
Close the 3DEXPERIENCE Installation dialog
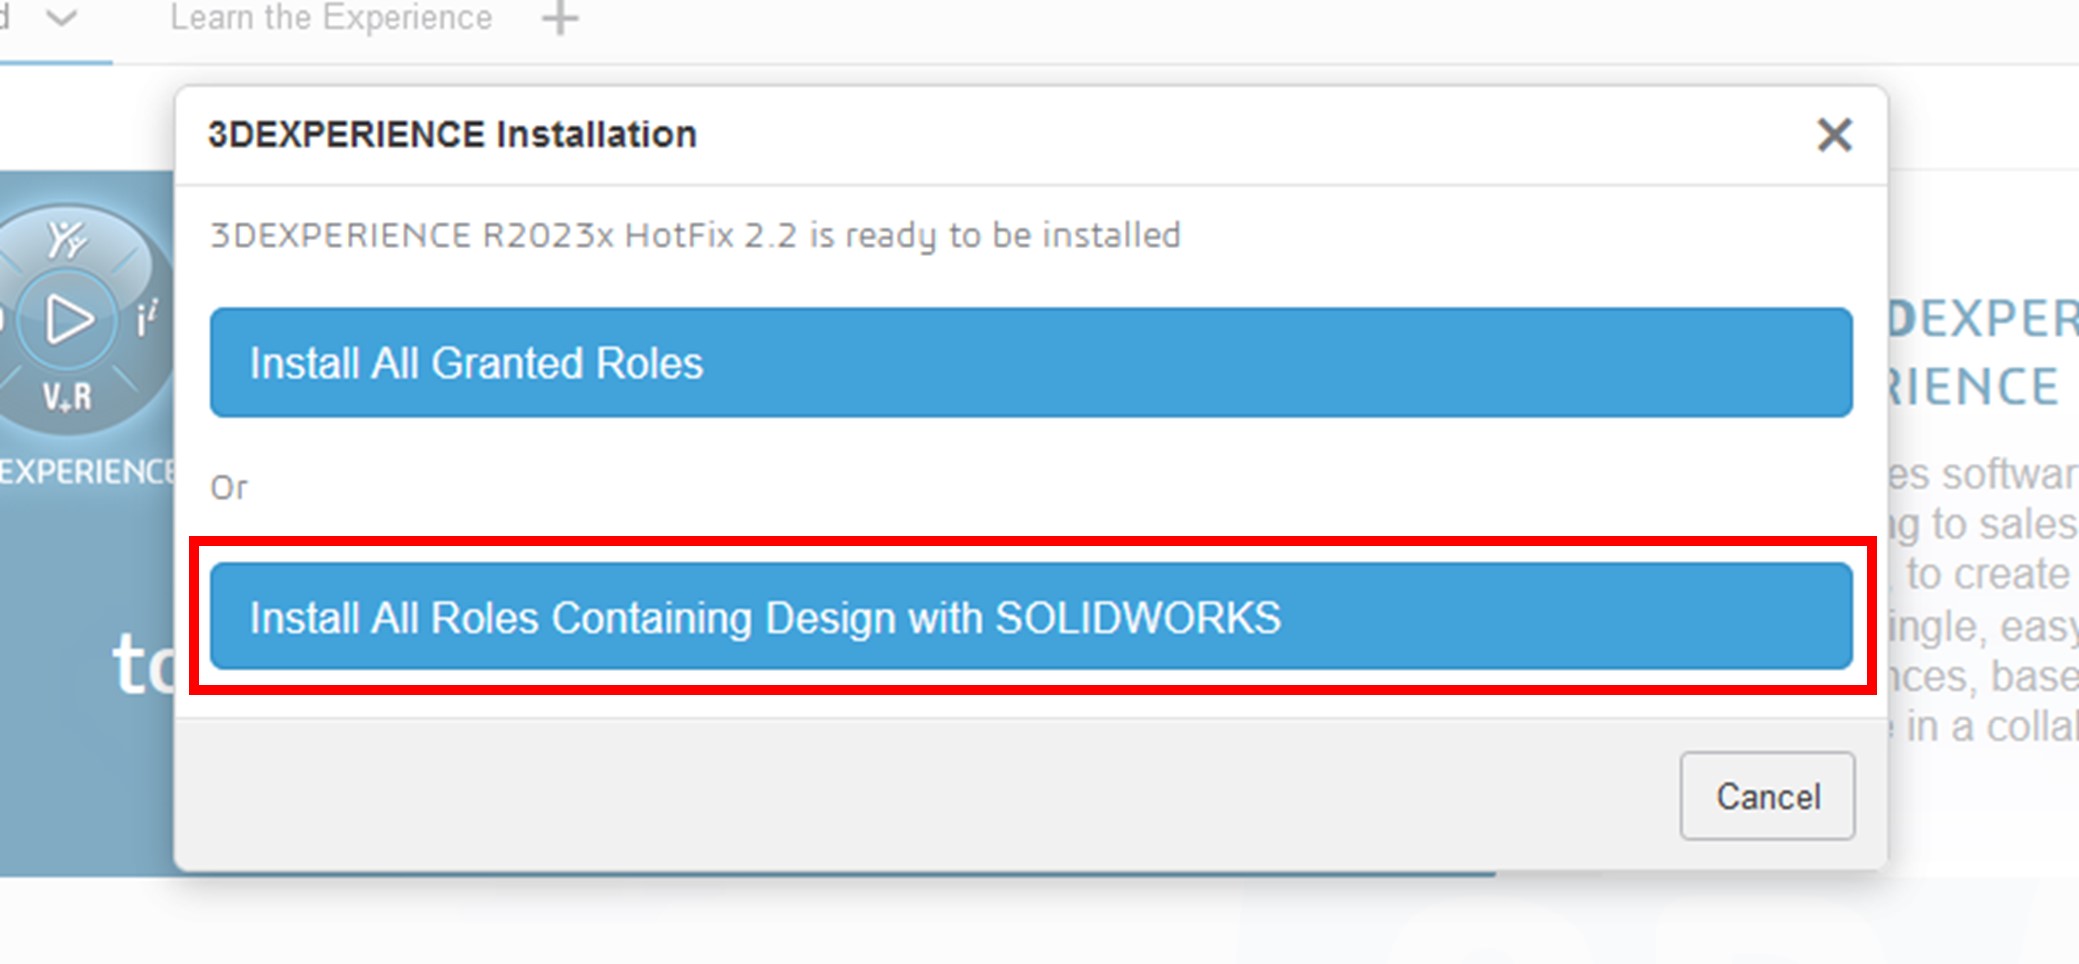(1833, 135)
